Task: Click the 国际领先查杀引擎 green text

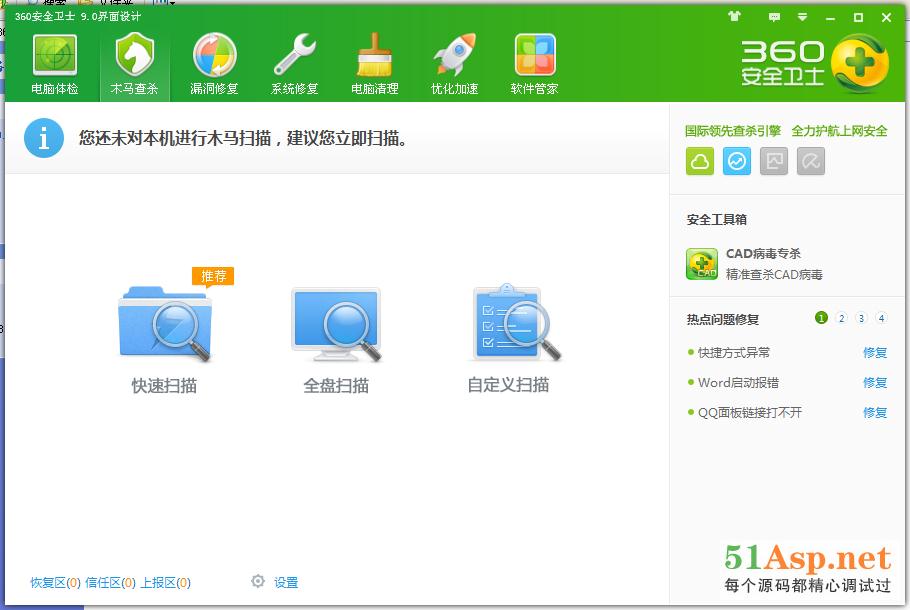Action: (732, 131)
